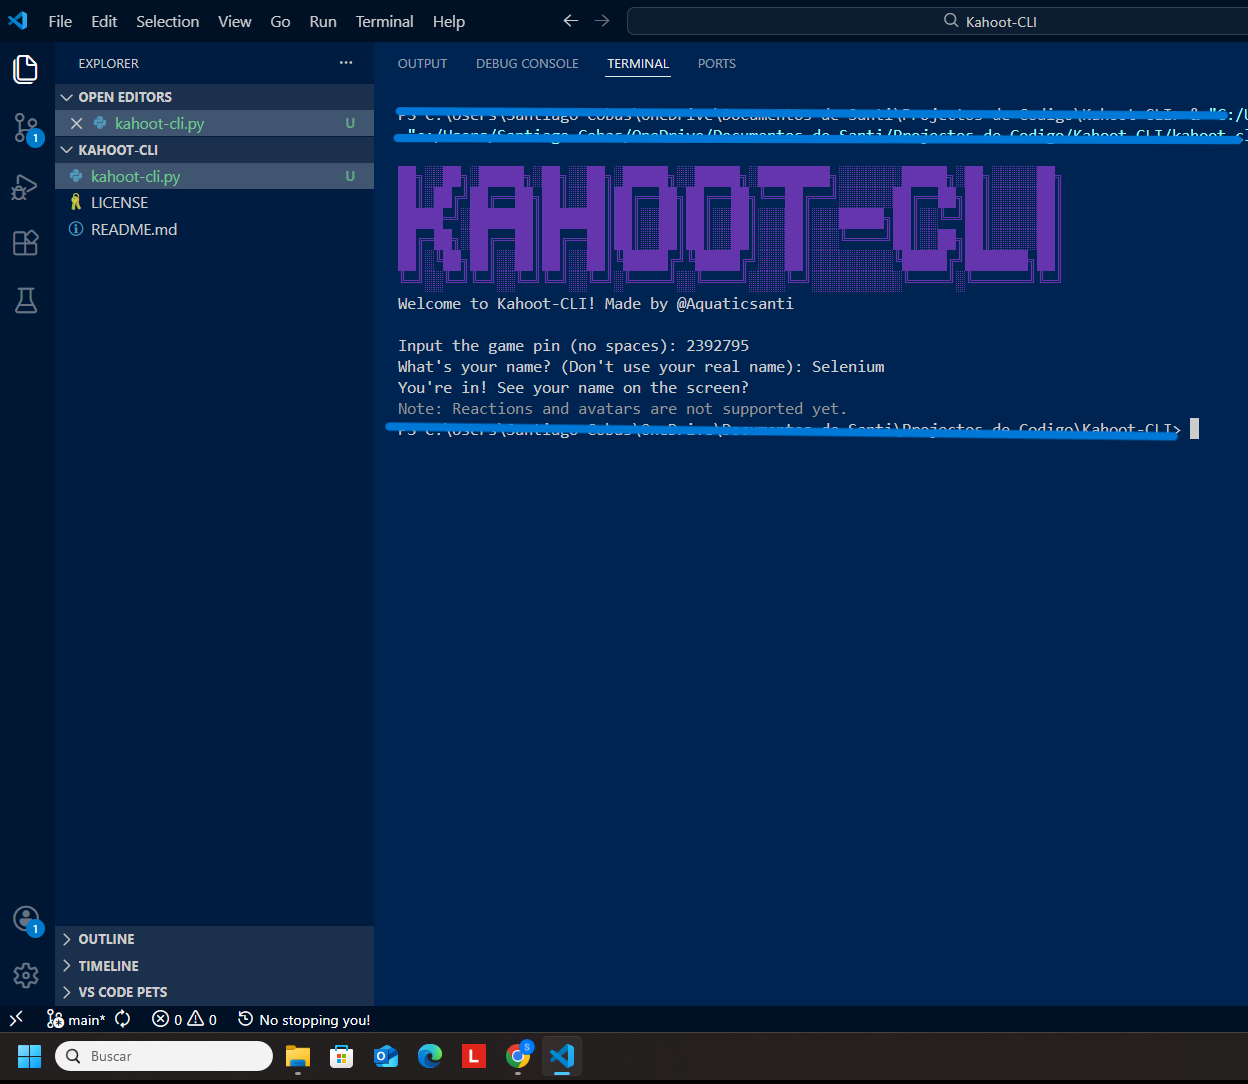Click the Kahoot-CLI command center search box
Screen dimensions: 1248x1084
point(937,21)
